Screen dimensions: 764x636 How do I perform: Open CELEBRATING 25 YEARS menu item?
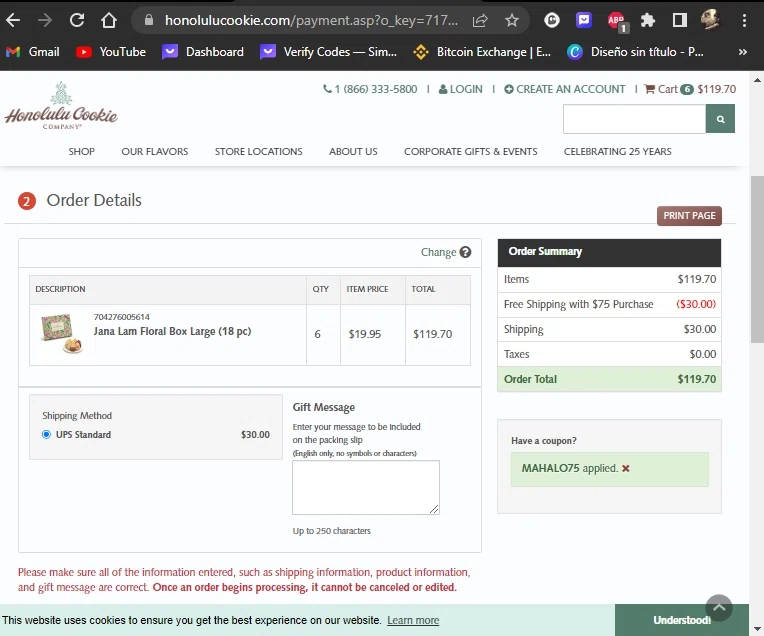tap(617, 152)
